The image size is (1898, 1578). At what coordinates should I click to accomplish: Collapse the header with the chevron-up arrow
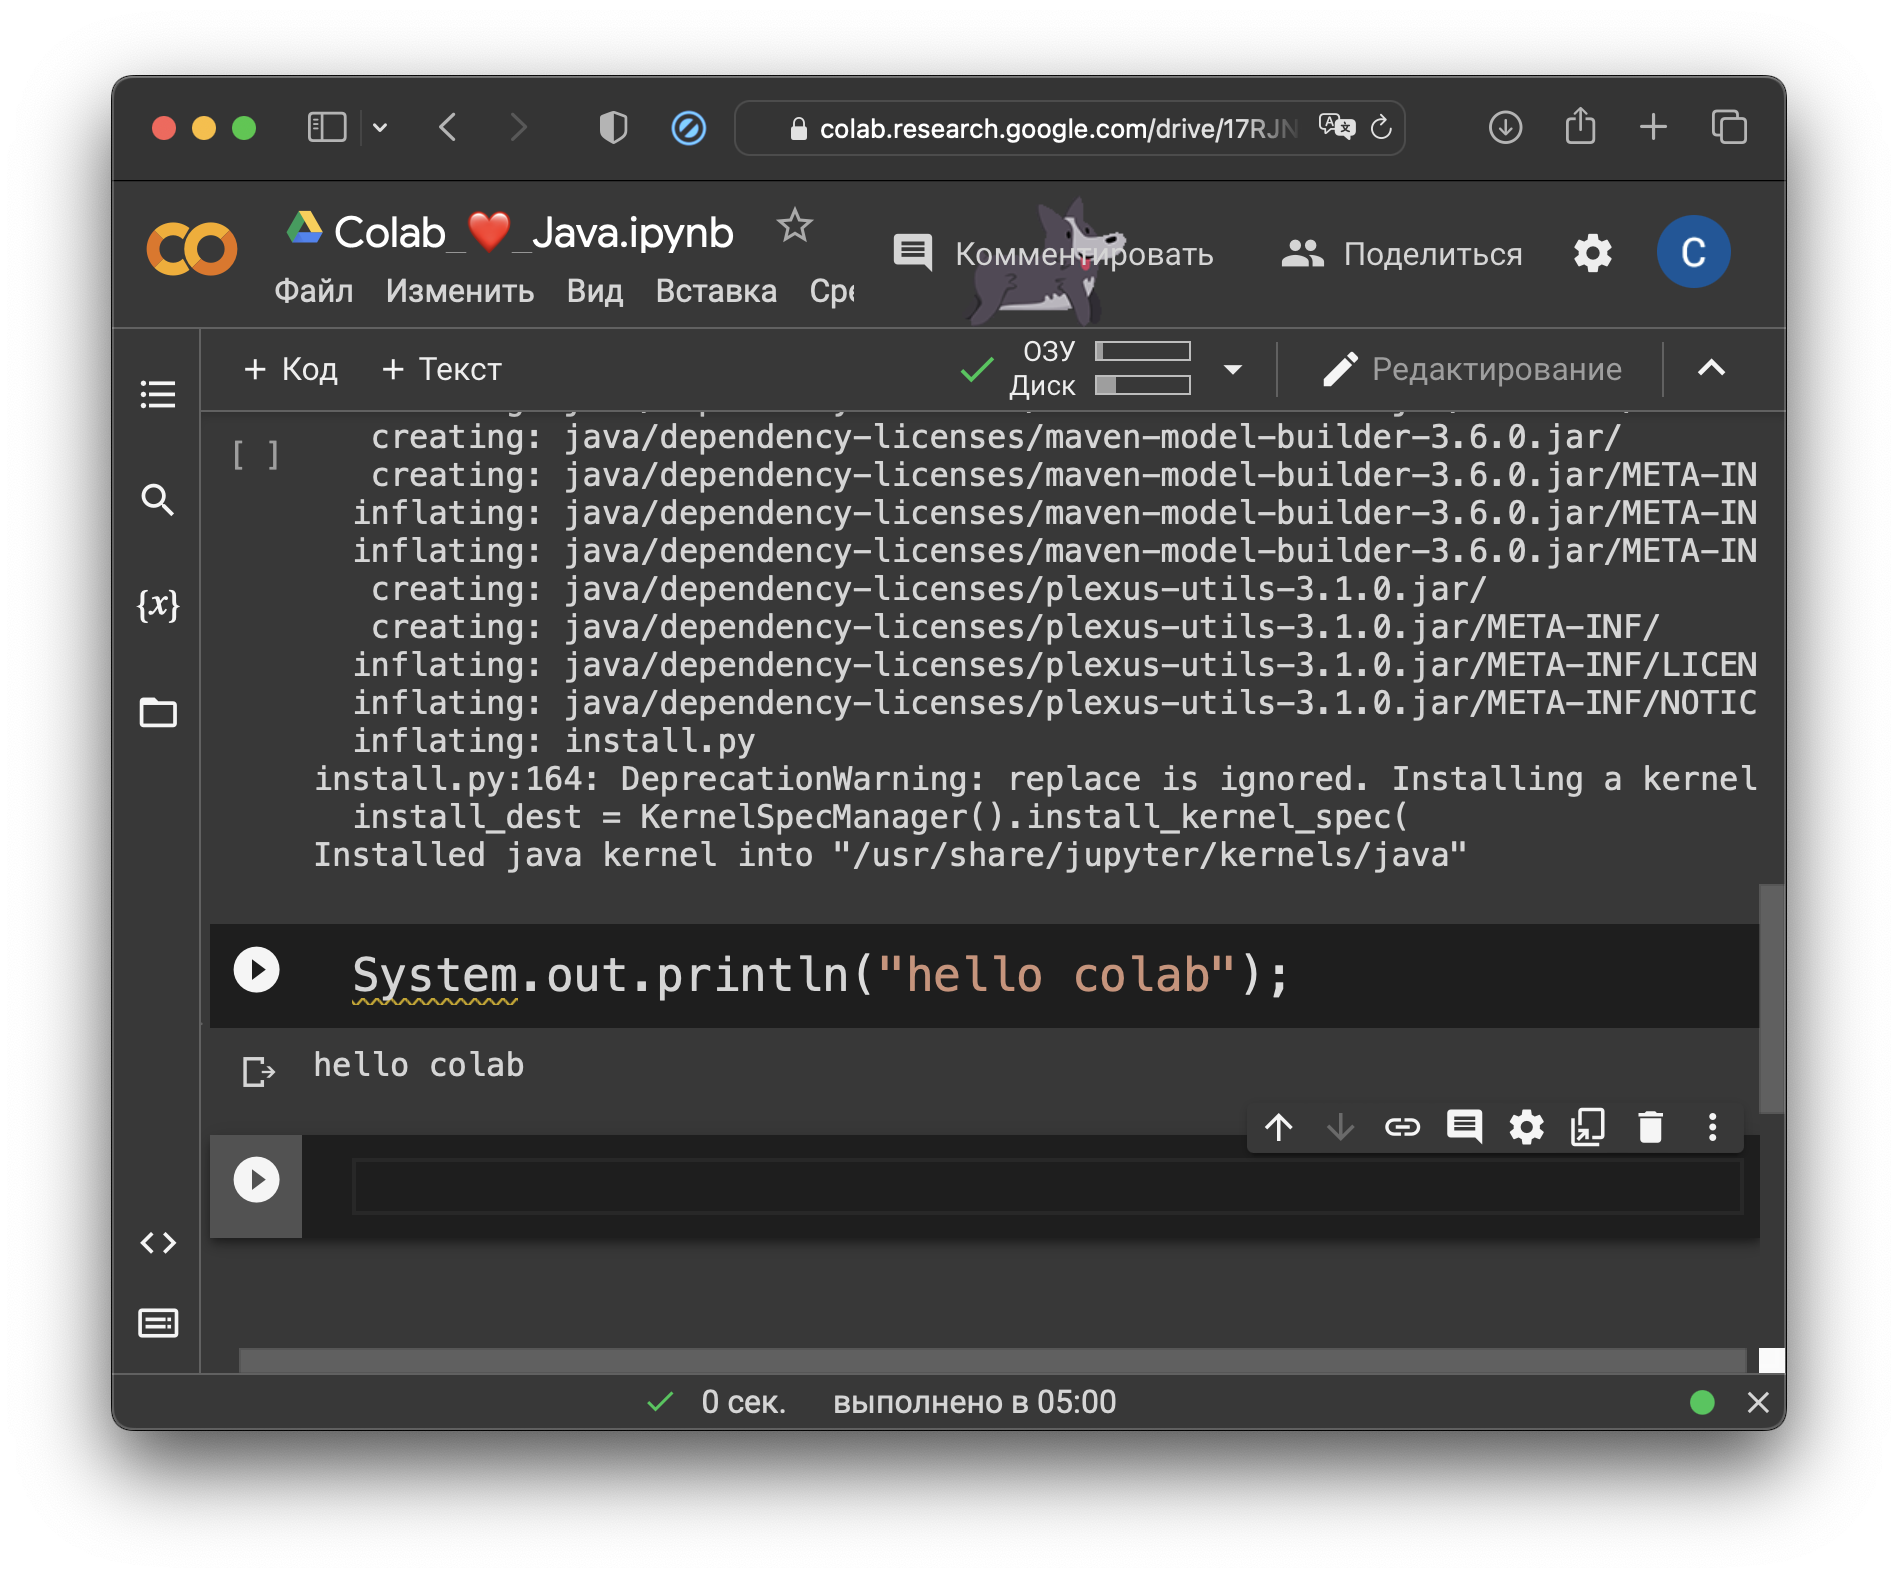click(x=1711, y=369)
